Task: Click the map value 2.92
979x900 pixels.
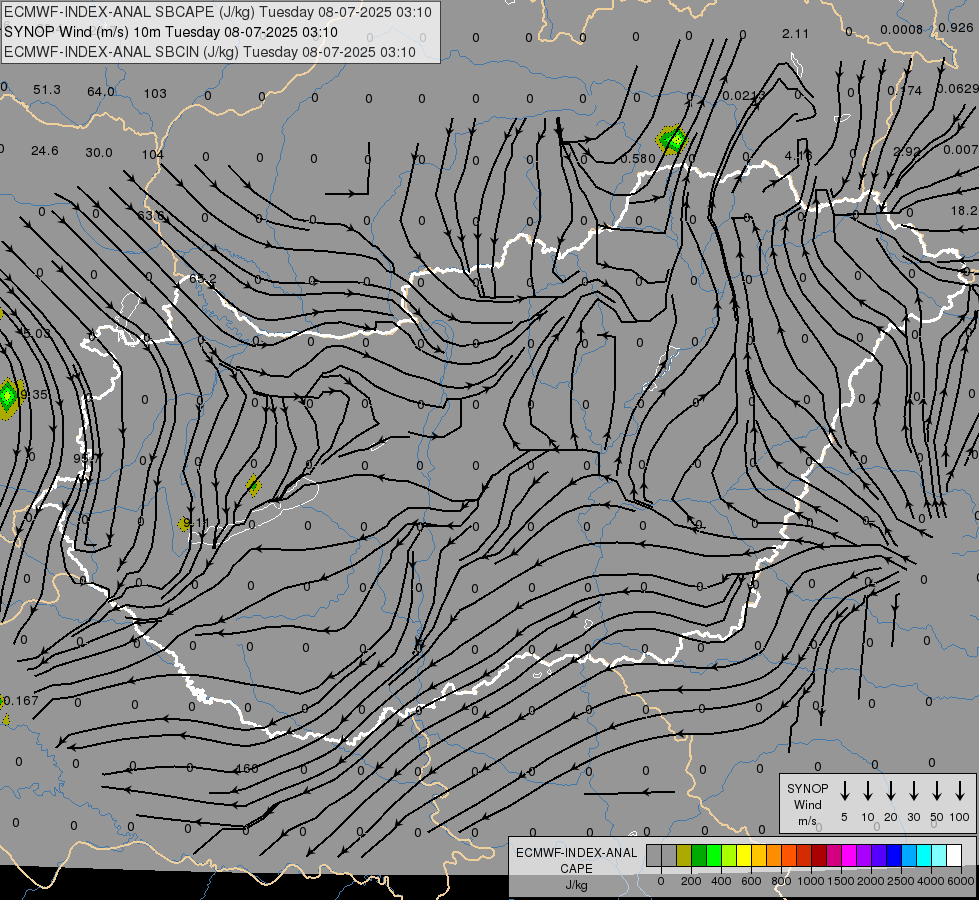Action: (x=907, y=151)
